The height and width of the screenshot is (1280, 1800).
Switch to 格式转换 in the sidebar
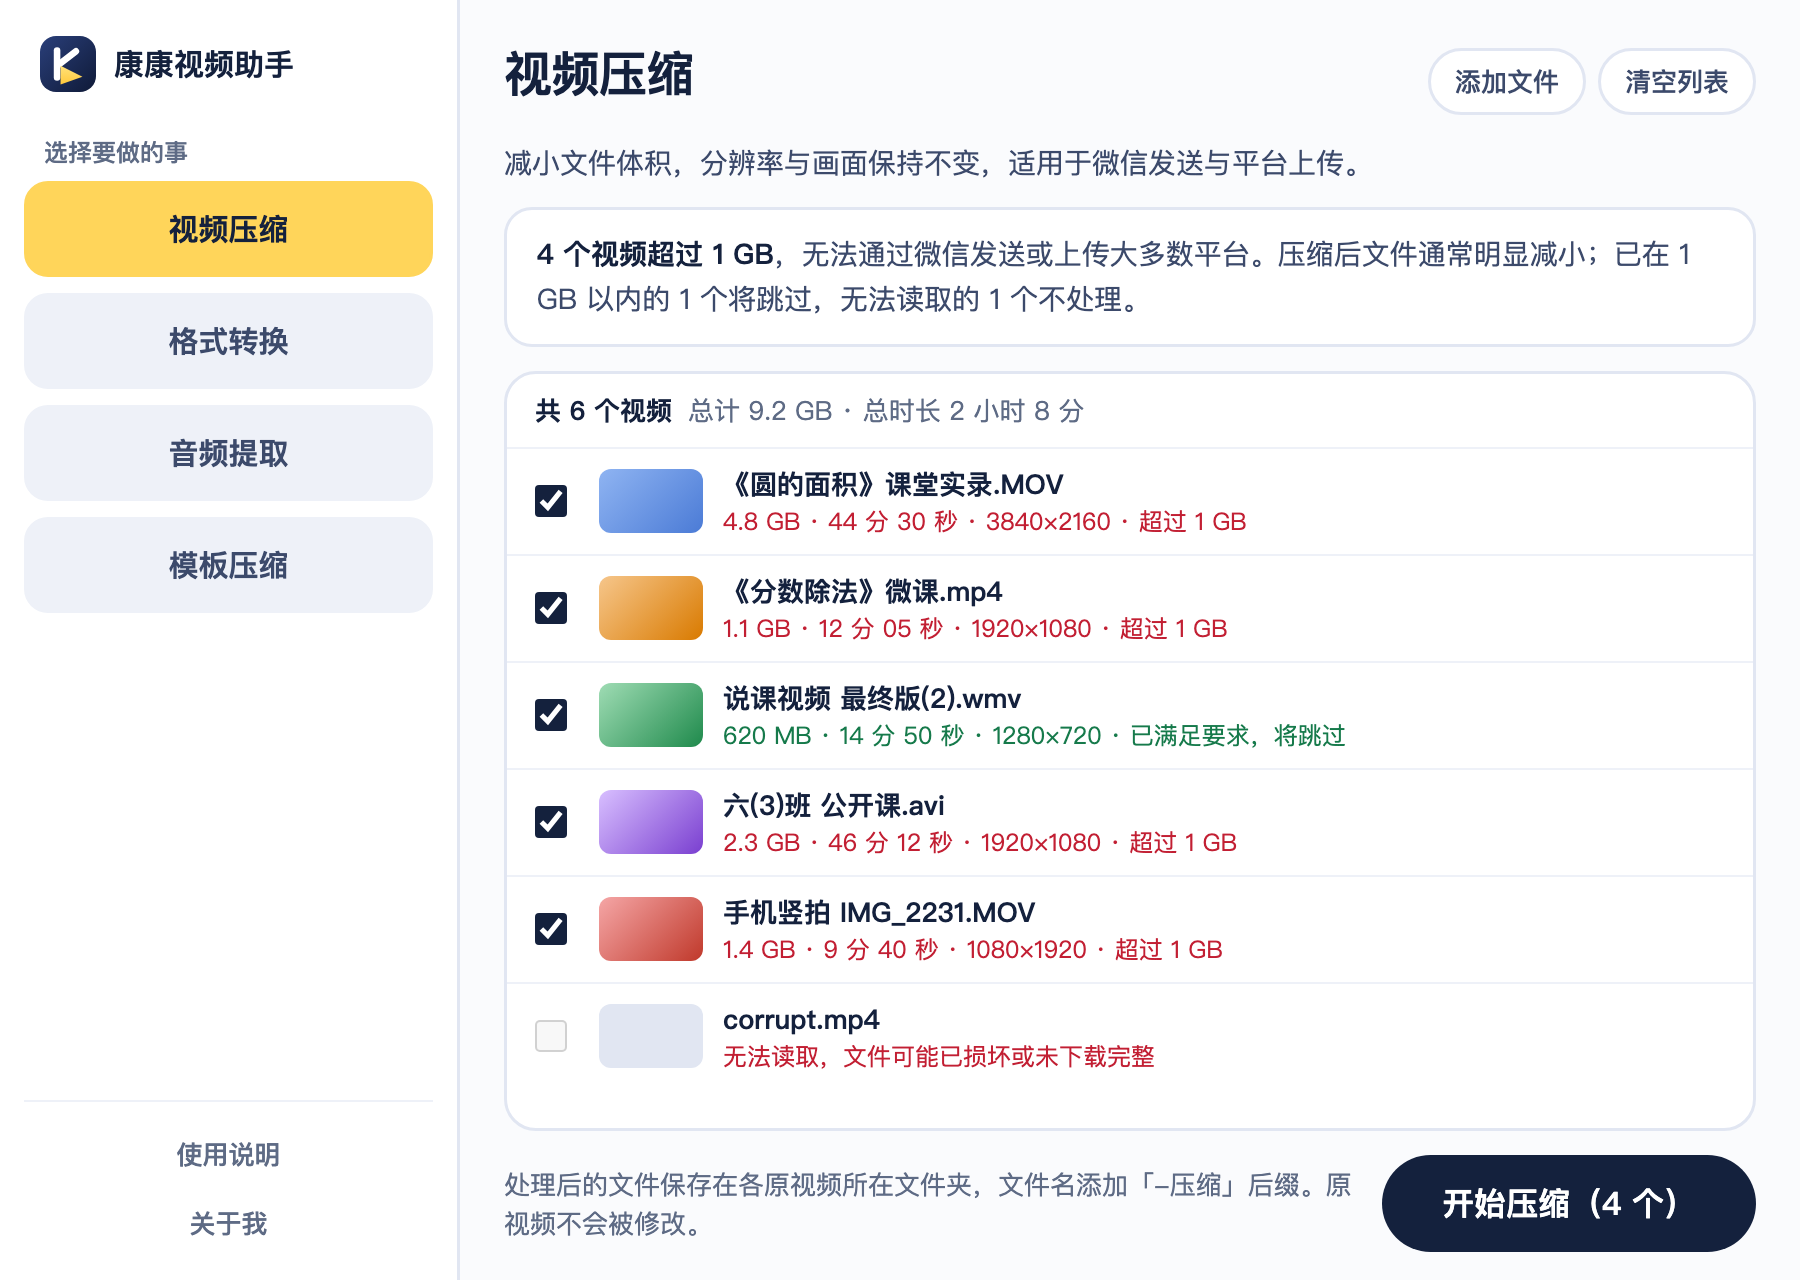pos(228,341)
